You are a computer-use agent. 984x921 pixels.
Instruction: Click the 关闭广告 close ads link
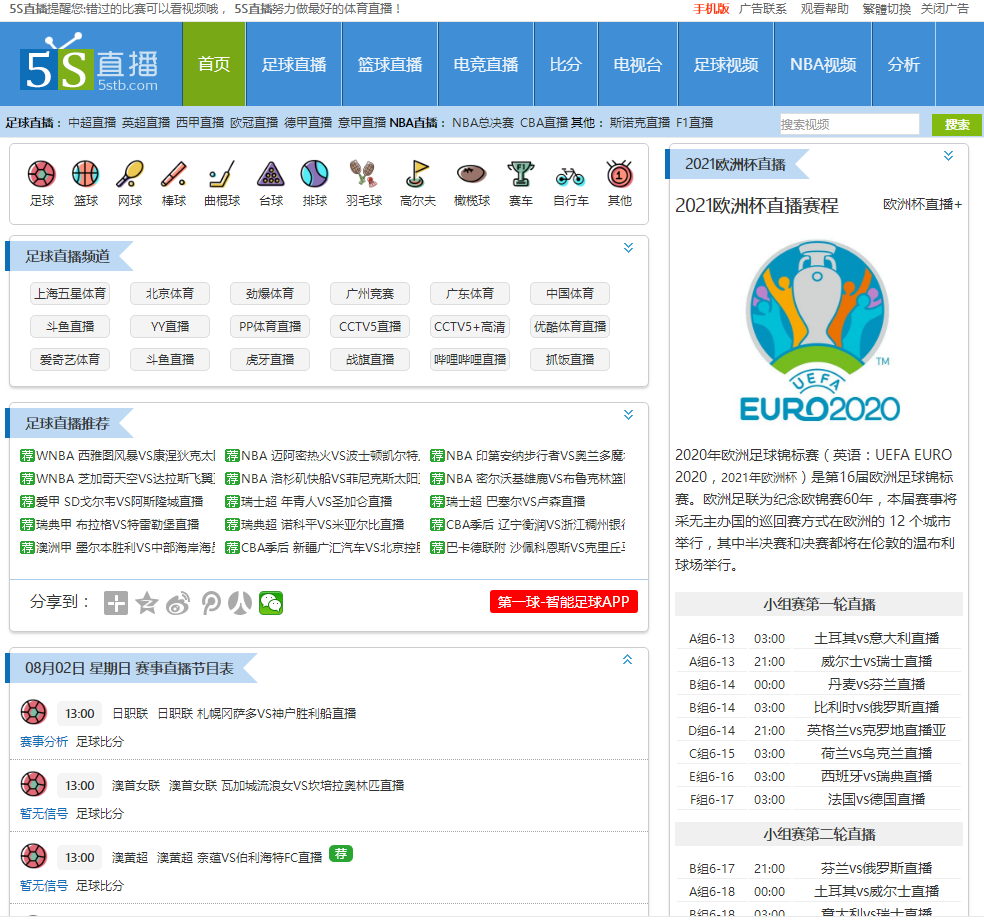point(944,9)
